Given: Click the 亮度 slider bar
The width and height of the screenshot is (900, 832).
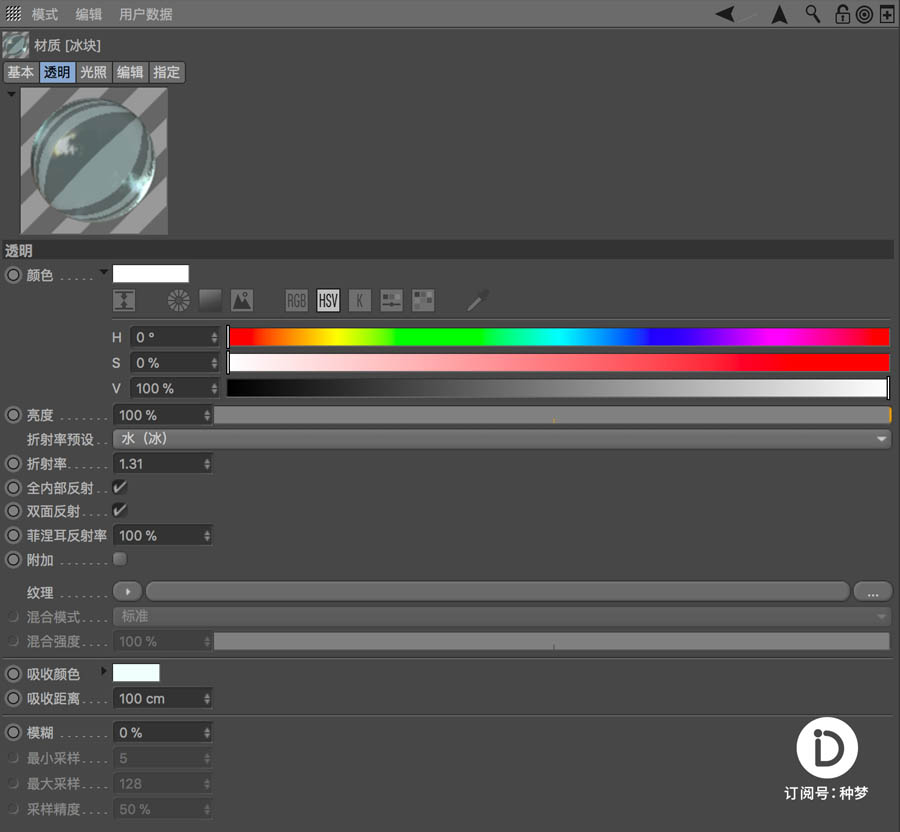Looking at the screenshot, I should click(x=552, y=415).
